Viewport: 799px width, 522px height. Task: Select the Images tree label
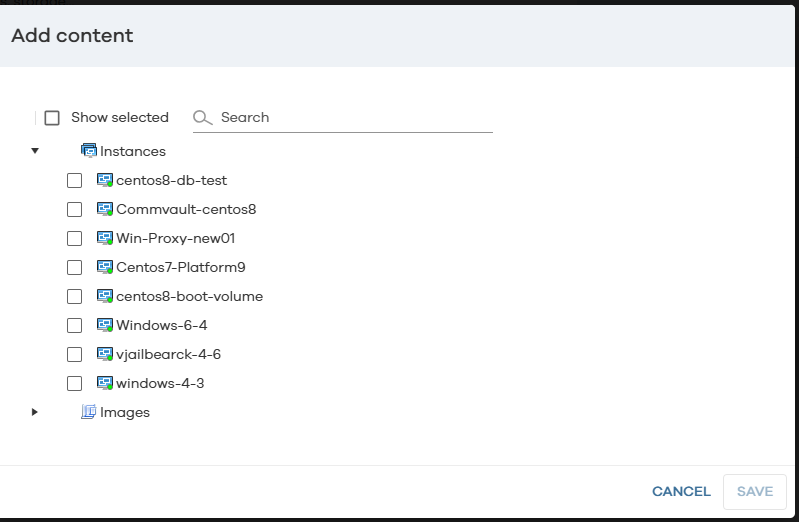coord(125,412)
